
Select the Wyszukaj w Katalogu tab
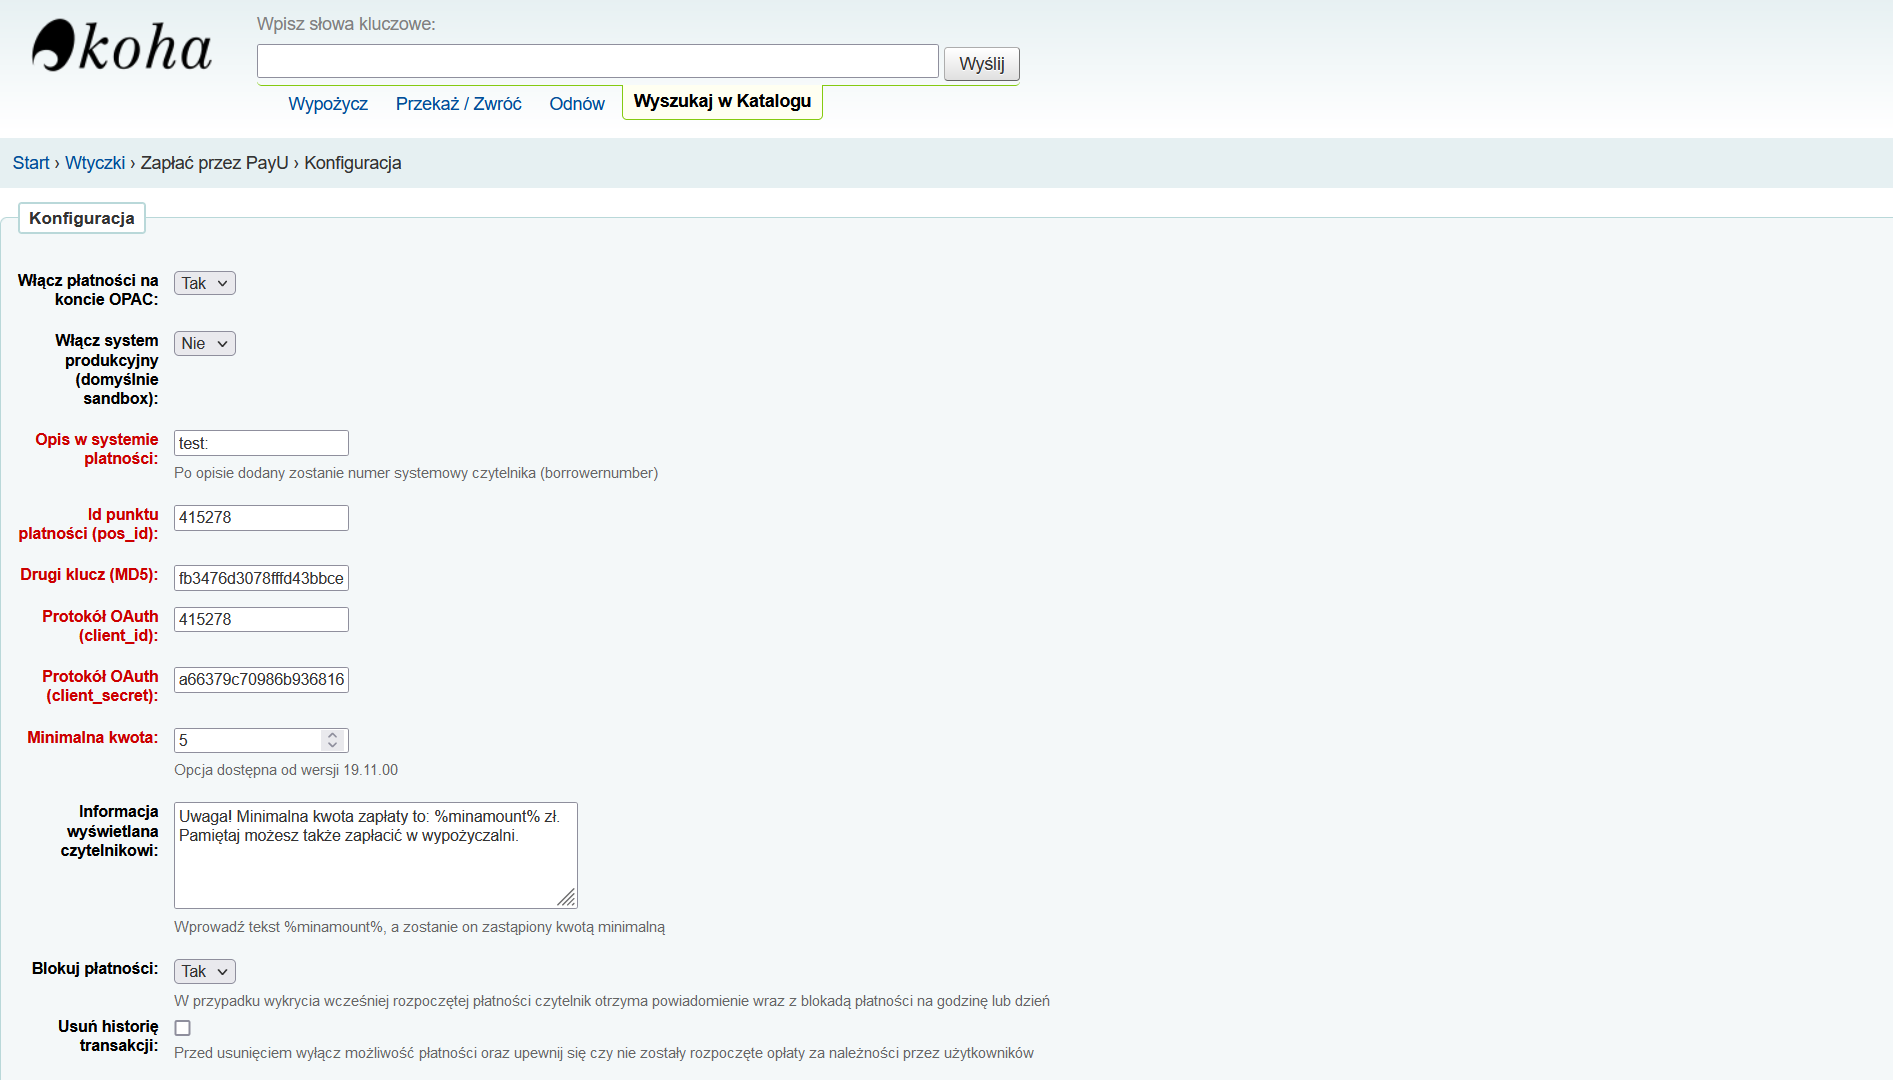pos(722,102)
